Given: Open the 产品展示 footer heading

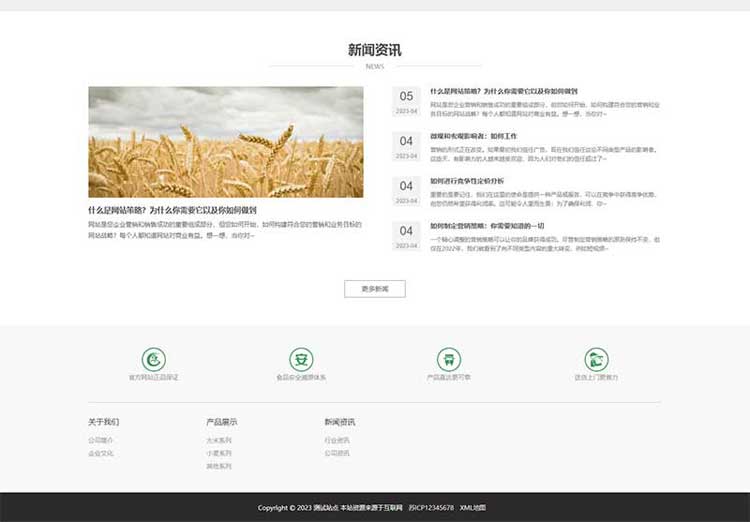Looking at the screenshot, I should coord(221,422).
